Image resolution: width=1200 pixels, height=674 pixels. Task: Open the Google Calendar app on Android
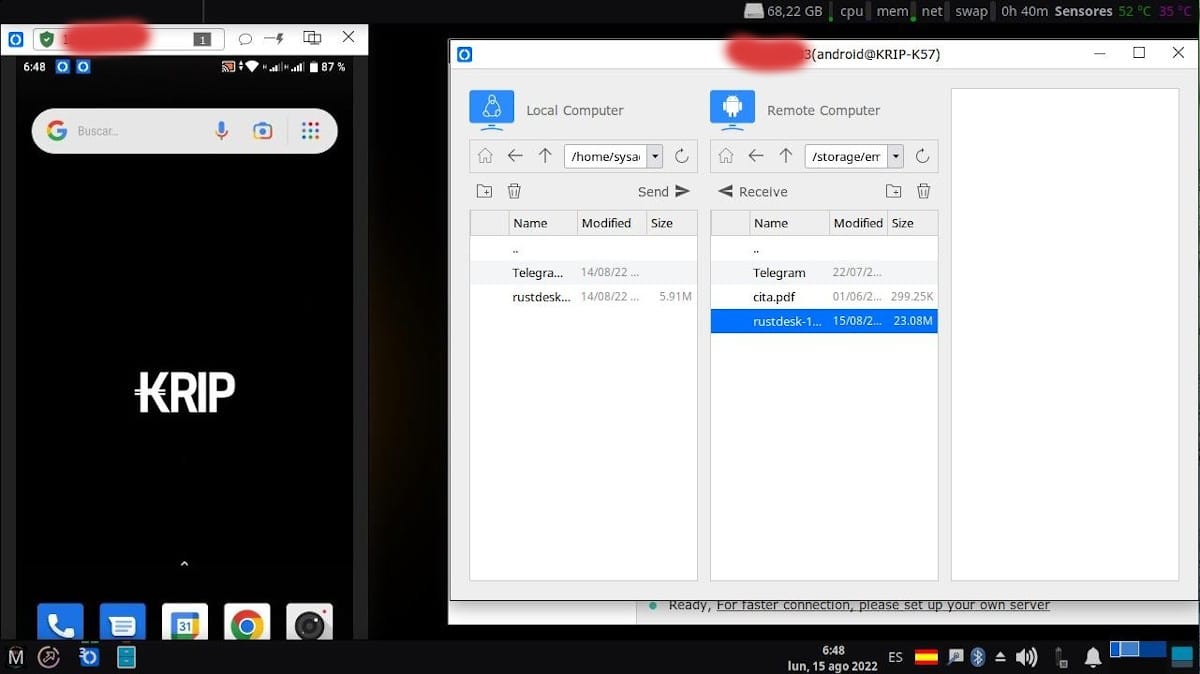click(x=185, y=622)
